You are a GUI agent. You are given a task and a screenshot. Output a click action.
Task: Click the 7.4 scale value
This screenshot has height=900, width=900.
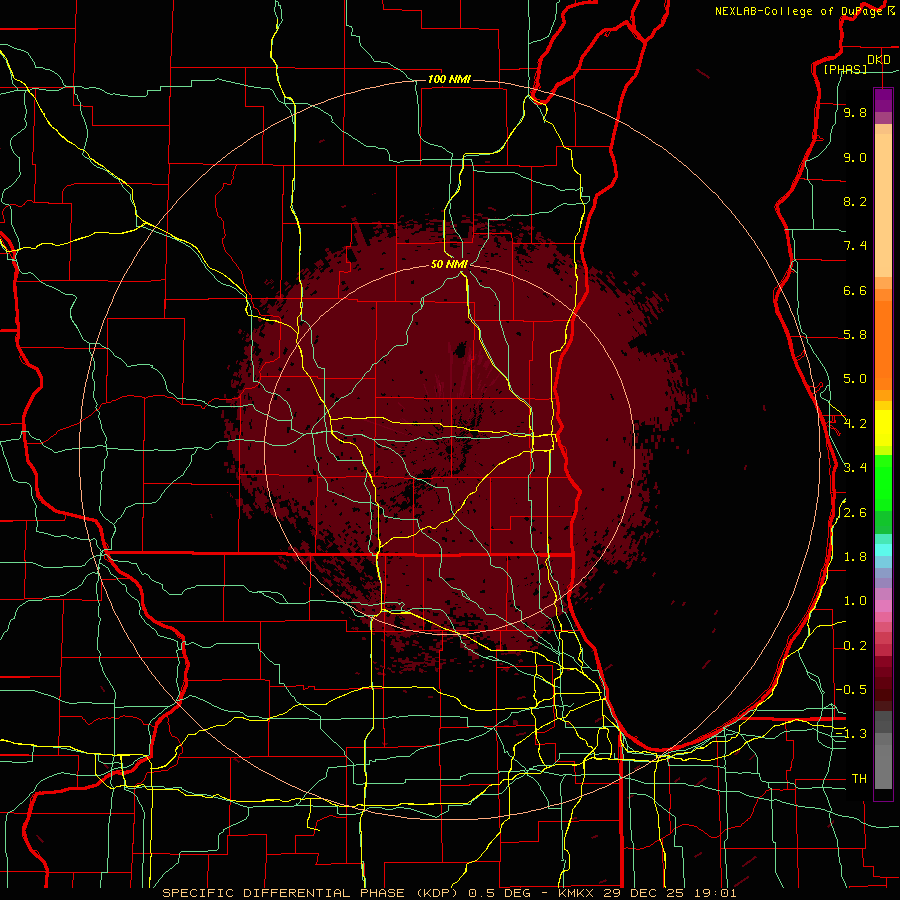click(x=855, y=246)
